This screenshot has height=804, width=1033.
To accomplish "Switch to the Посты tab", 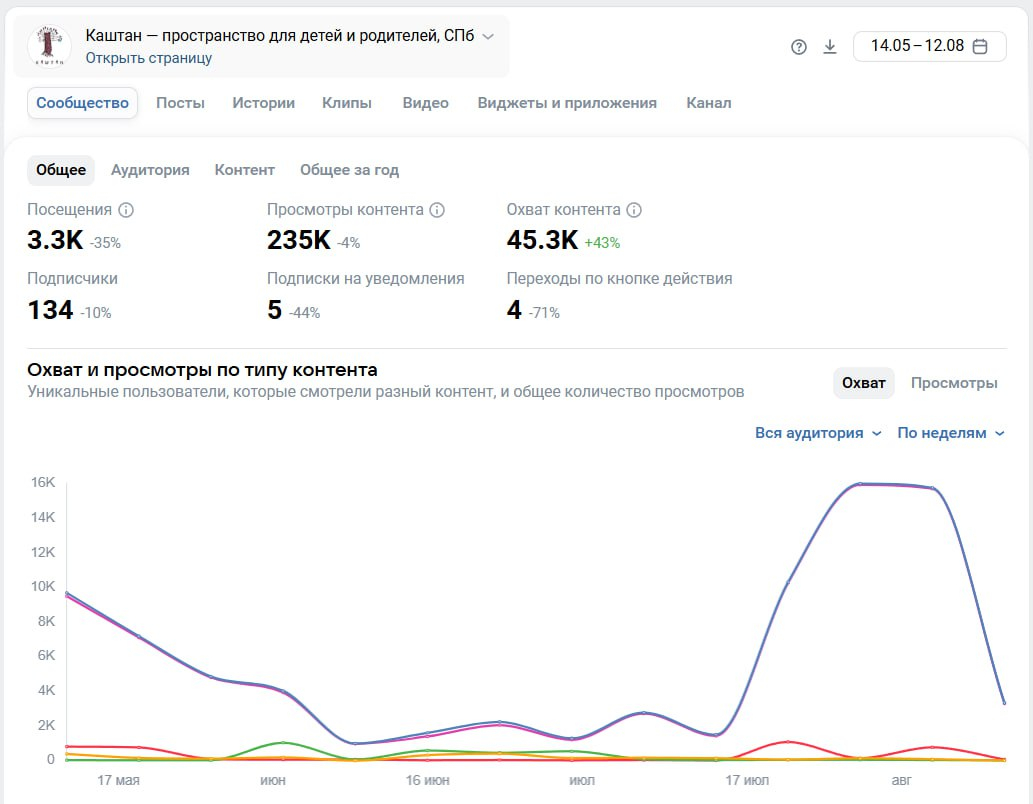I will point(181,103).
